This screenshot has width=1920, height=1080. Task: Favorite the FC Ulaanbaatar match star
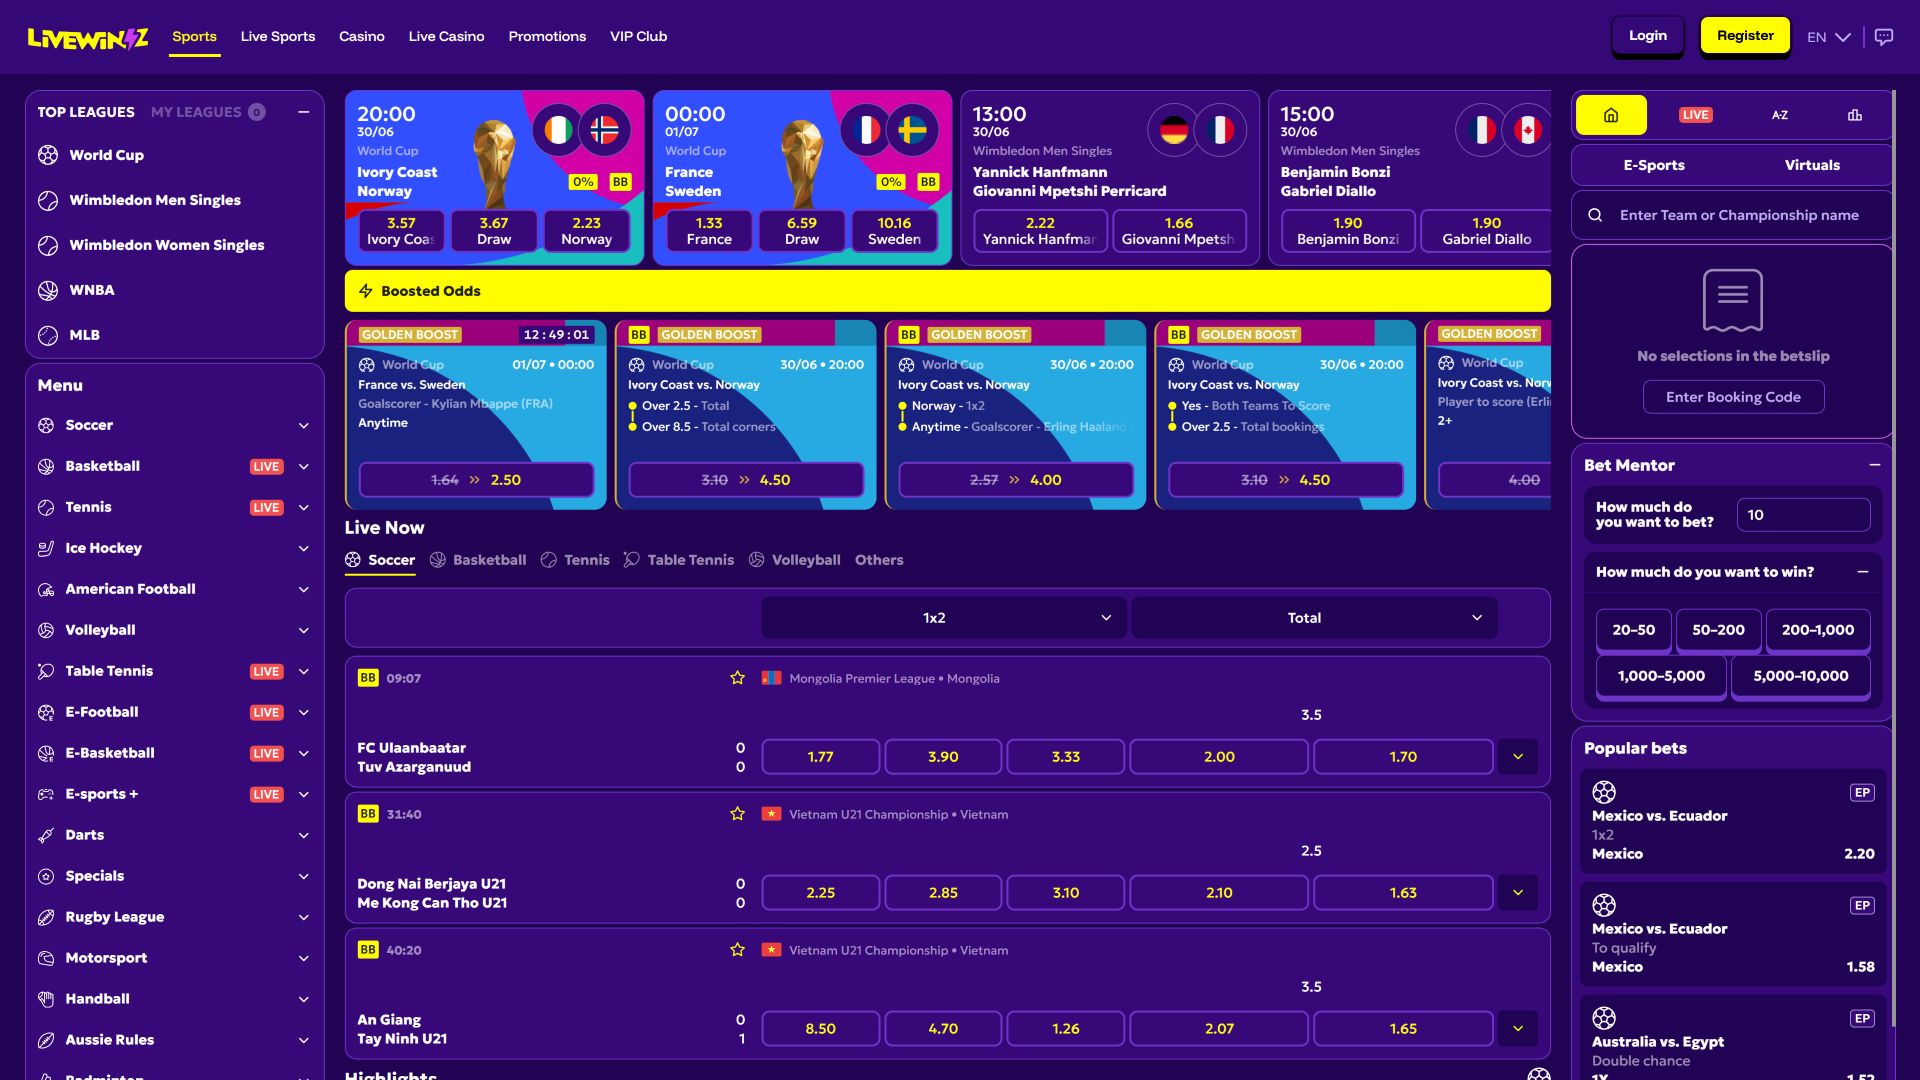(x=738, y=678)
